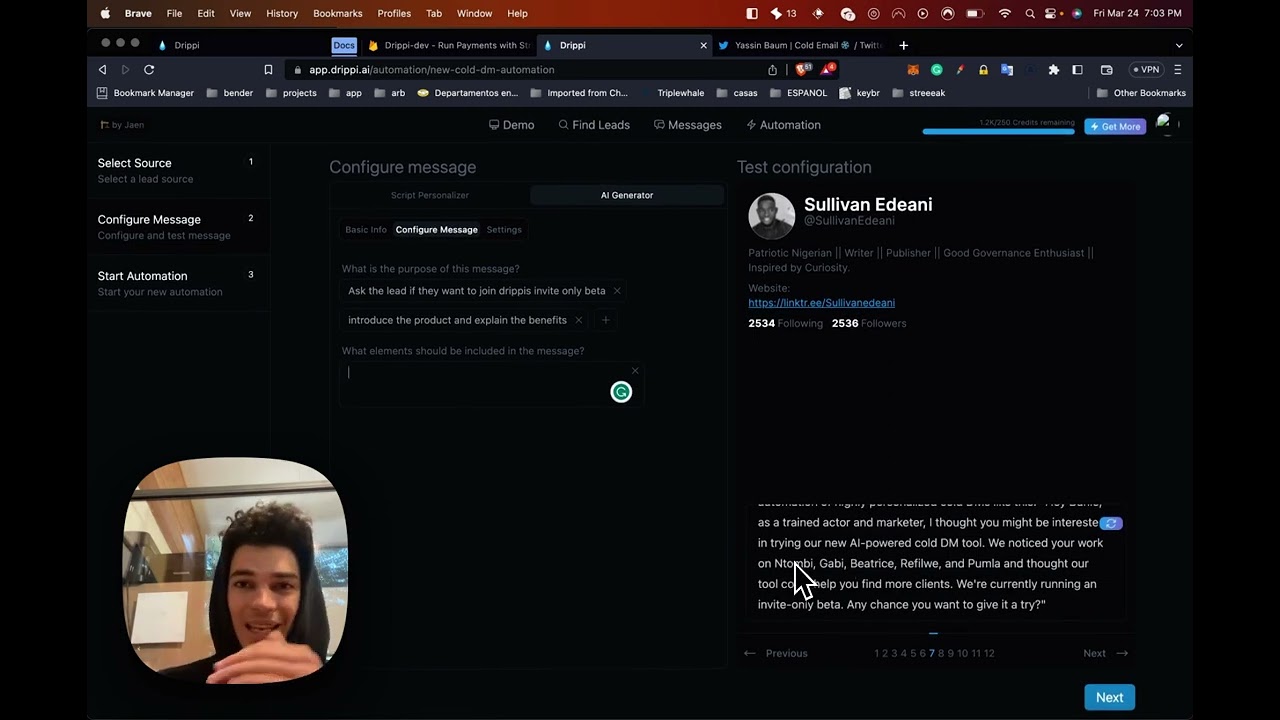Close the active Drippi tab
This screenshot has width=1280, height=720.
pyautogui.click(x=703, y=45)
